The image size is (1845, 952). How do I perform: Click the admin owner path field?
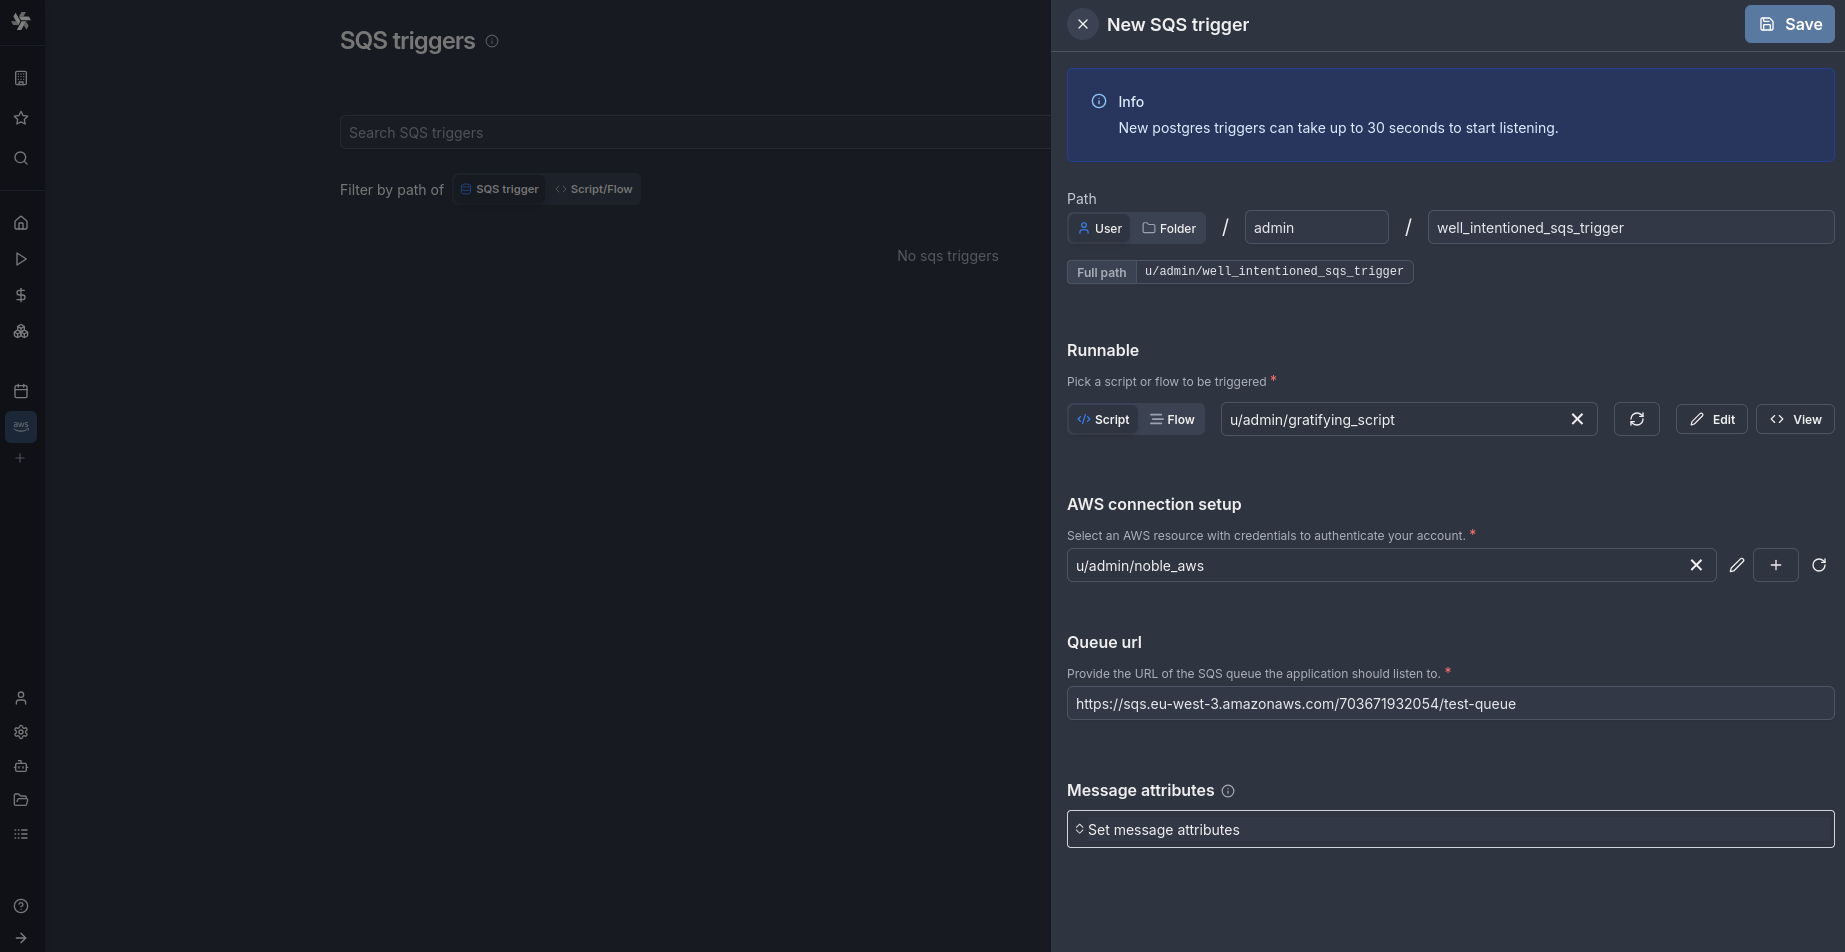(x=1316, y=227)
